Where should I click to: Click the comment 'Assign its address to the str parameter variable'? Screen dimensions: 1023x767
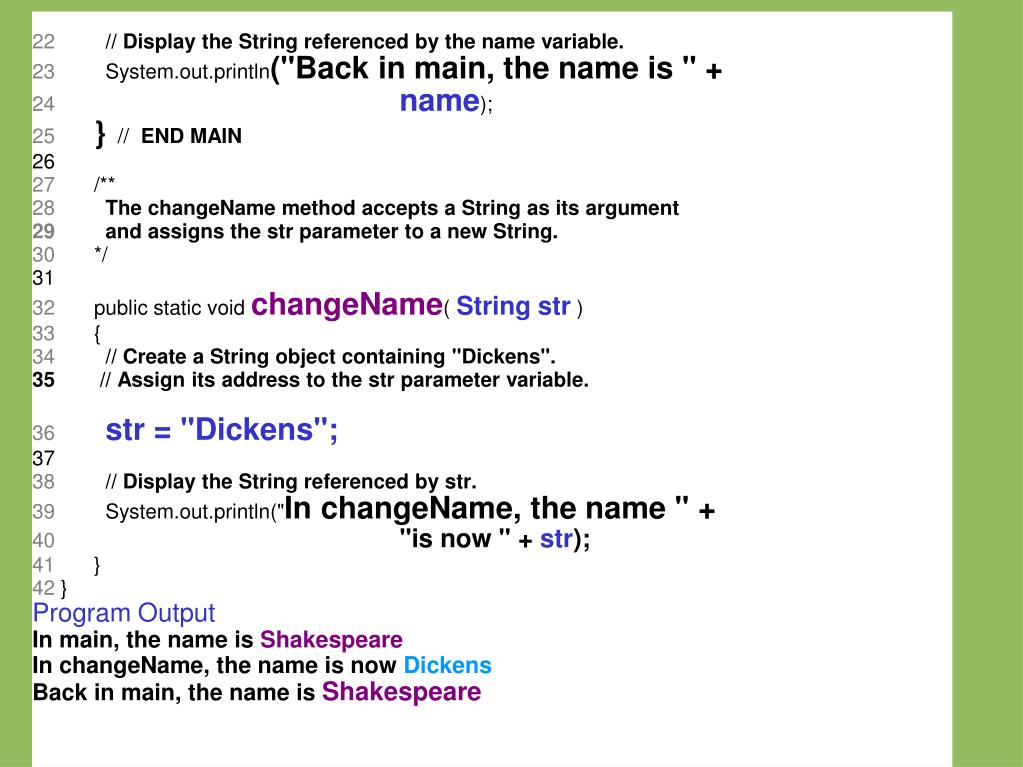[x=344, y=380]
